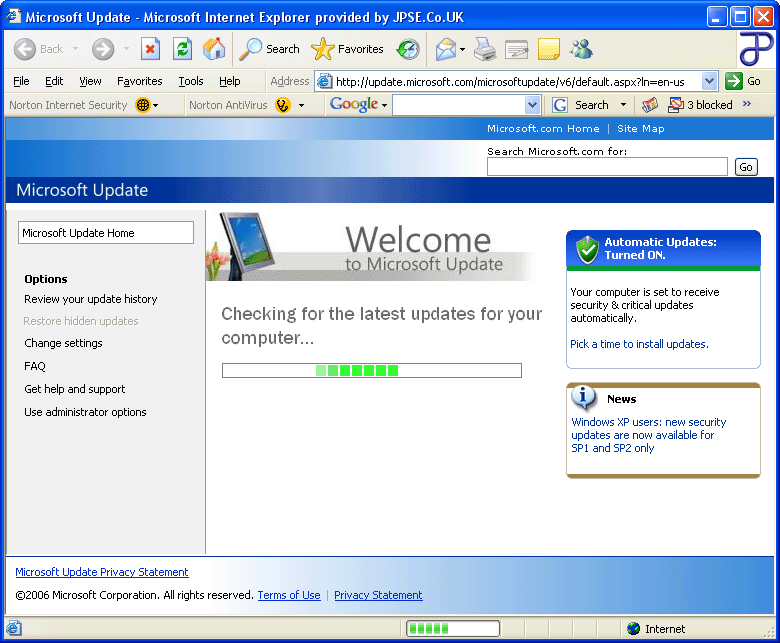Click the status bar loading progress indicator
The image size is (780, 643).
pos(453,629)
